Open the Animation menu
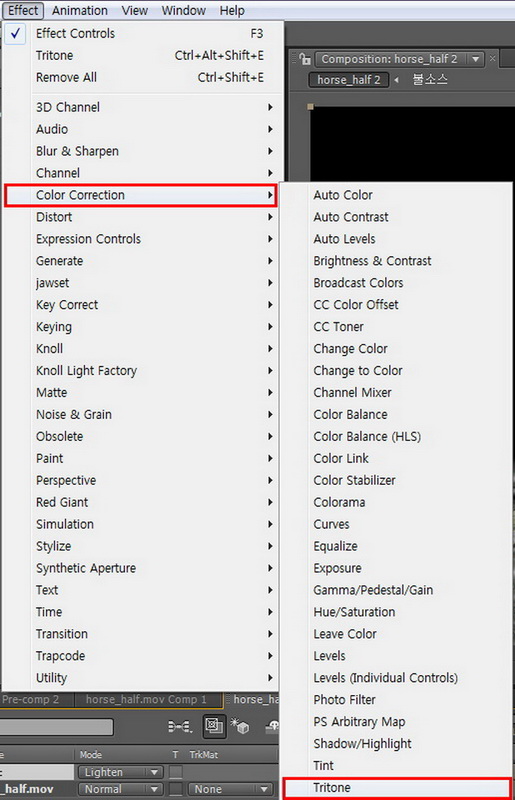Screen dimensions: 515x800 [80, 11]
